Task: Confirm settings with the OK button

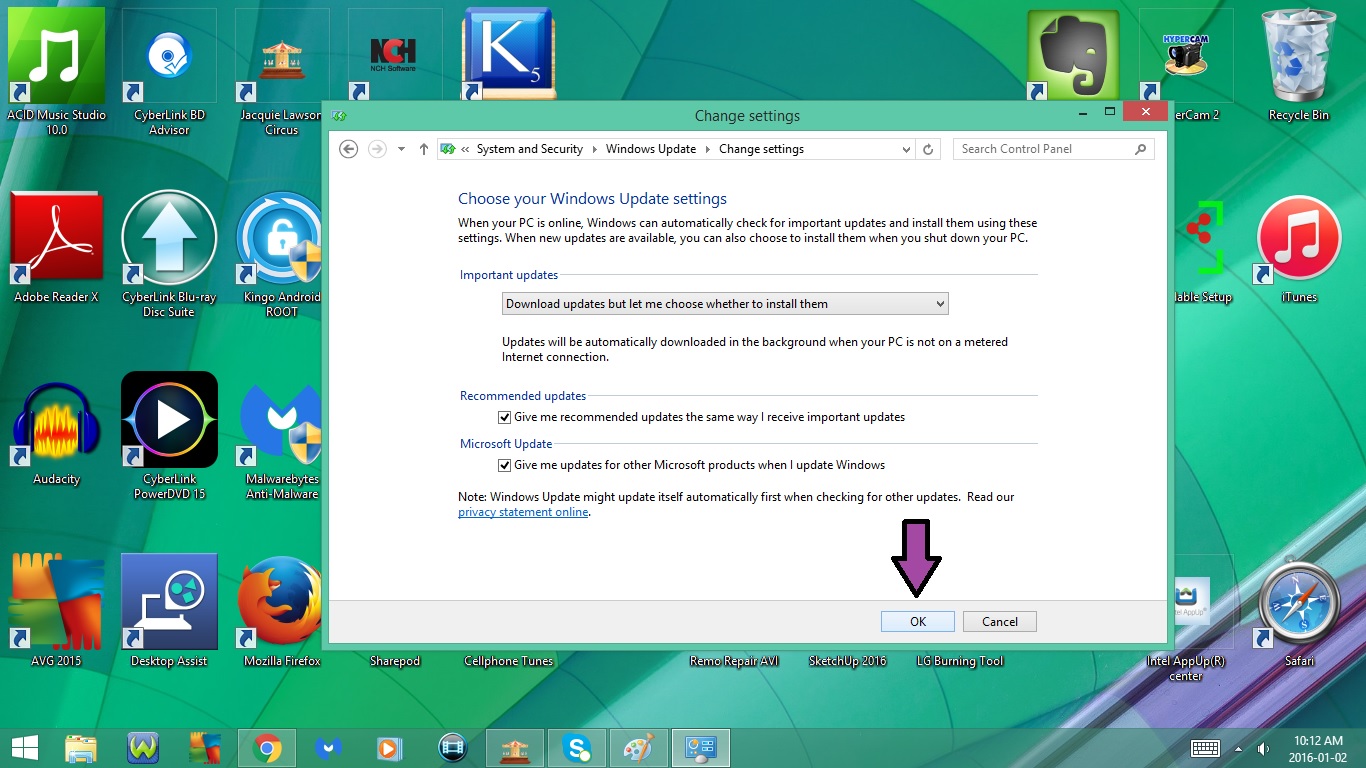Action: tap(918, 622)
